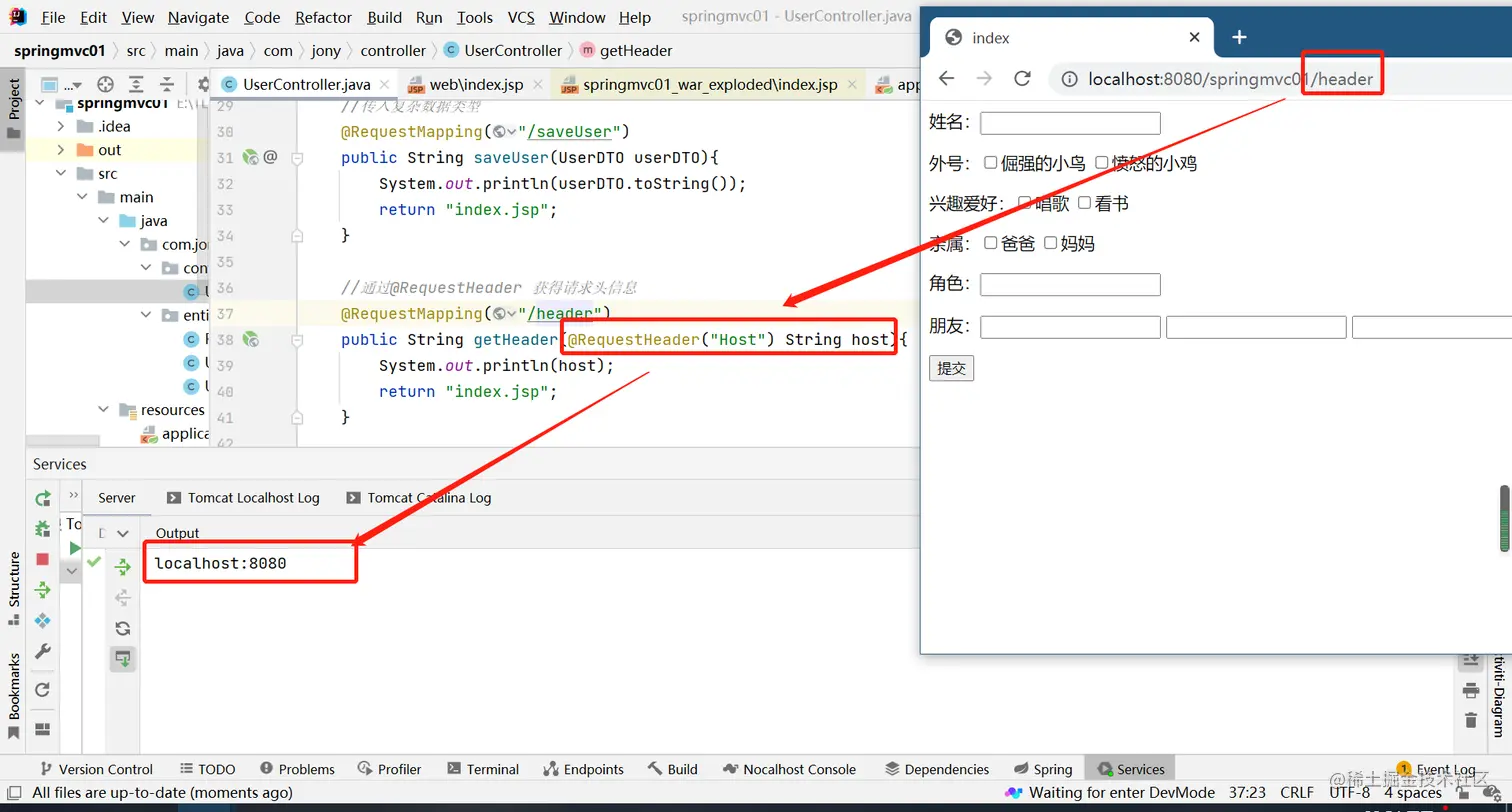Collapse the saveUser method fold at line 31
The image size is (1512, 812).
coord(297,158)
